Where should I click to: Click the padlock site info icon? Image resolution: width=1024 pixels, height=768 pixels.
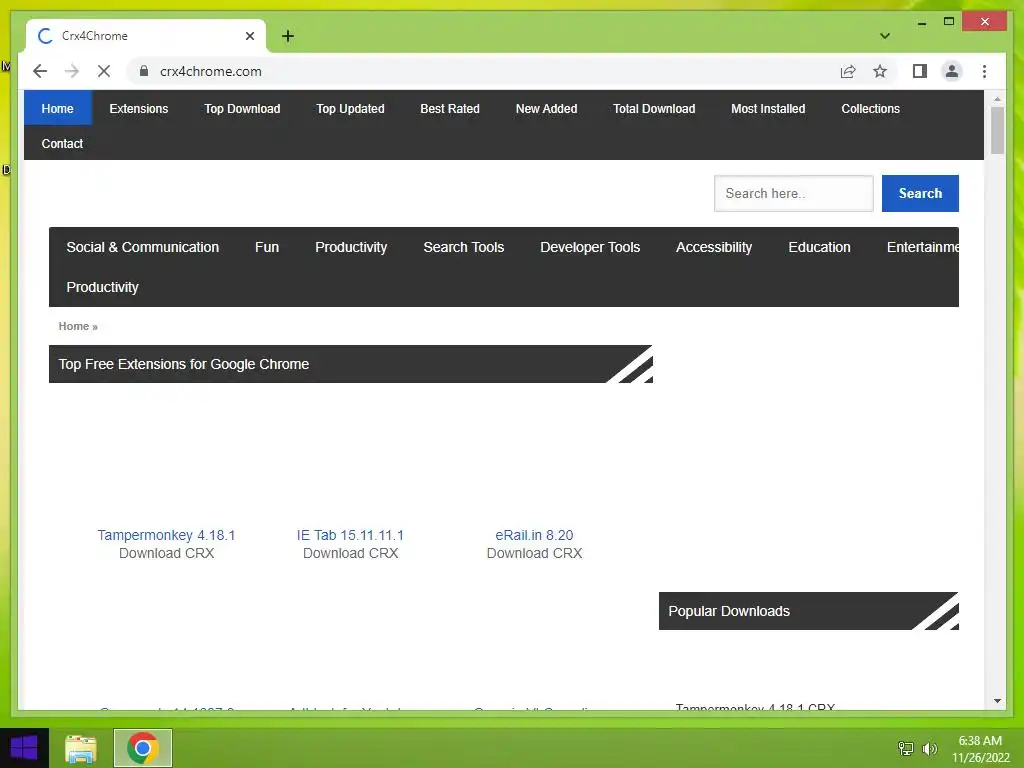click(x=144, y=71)
